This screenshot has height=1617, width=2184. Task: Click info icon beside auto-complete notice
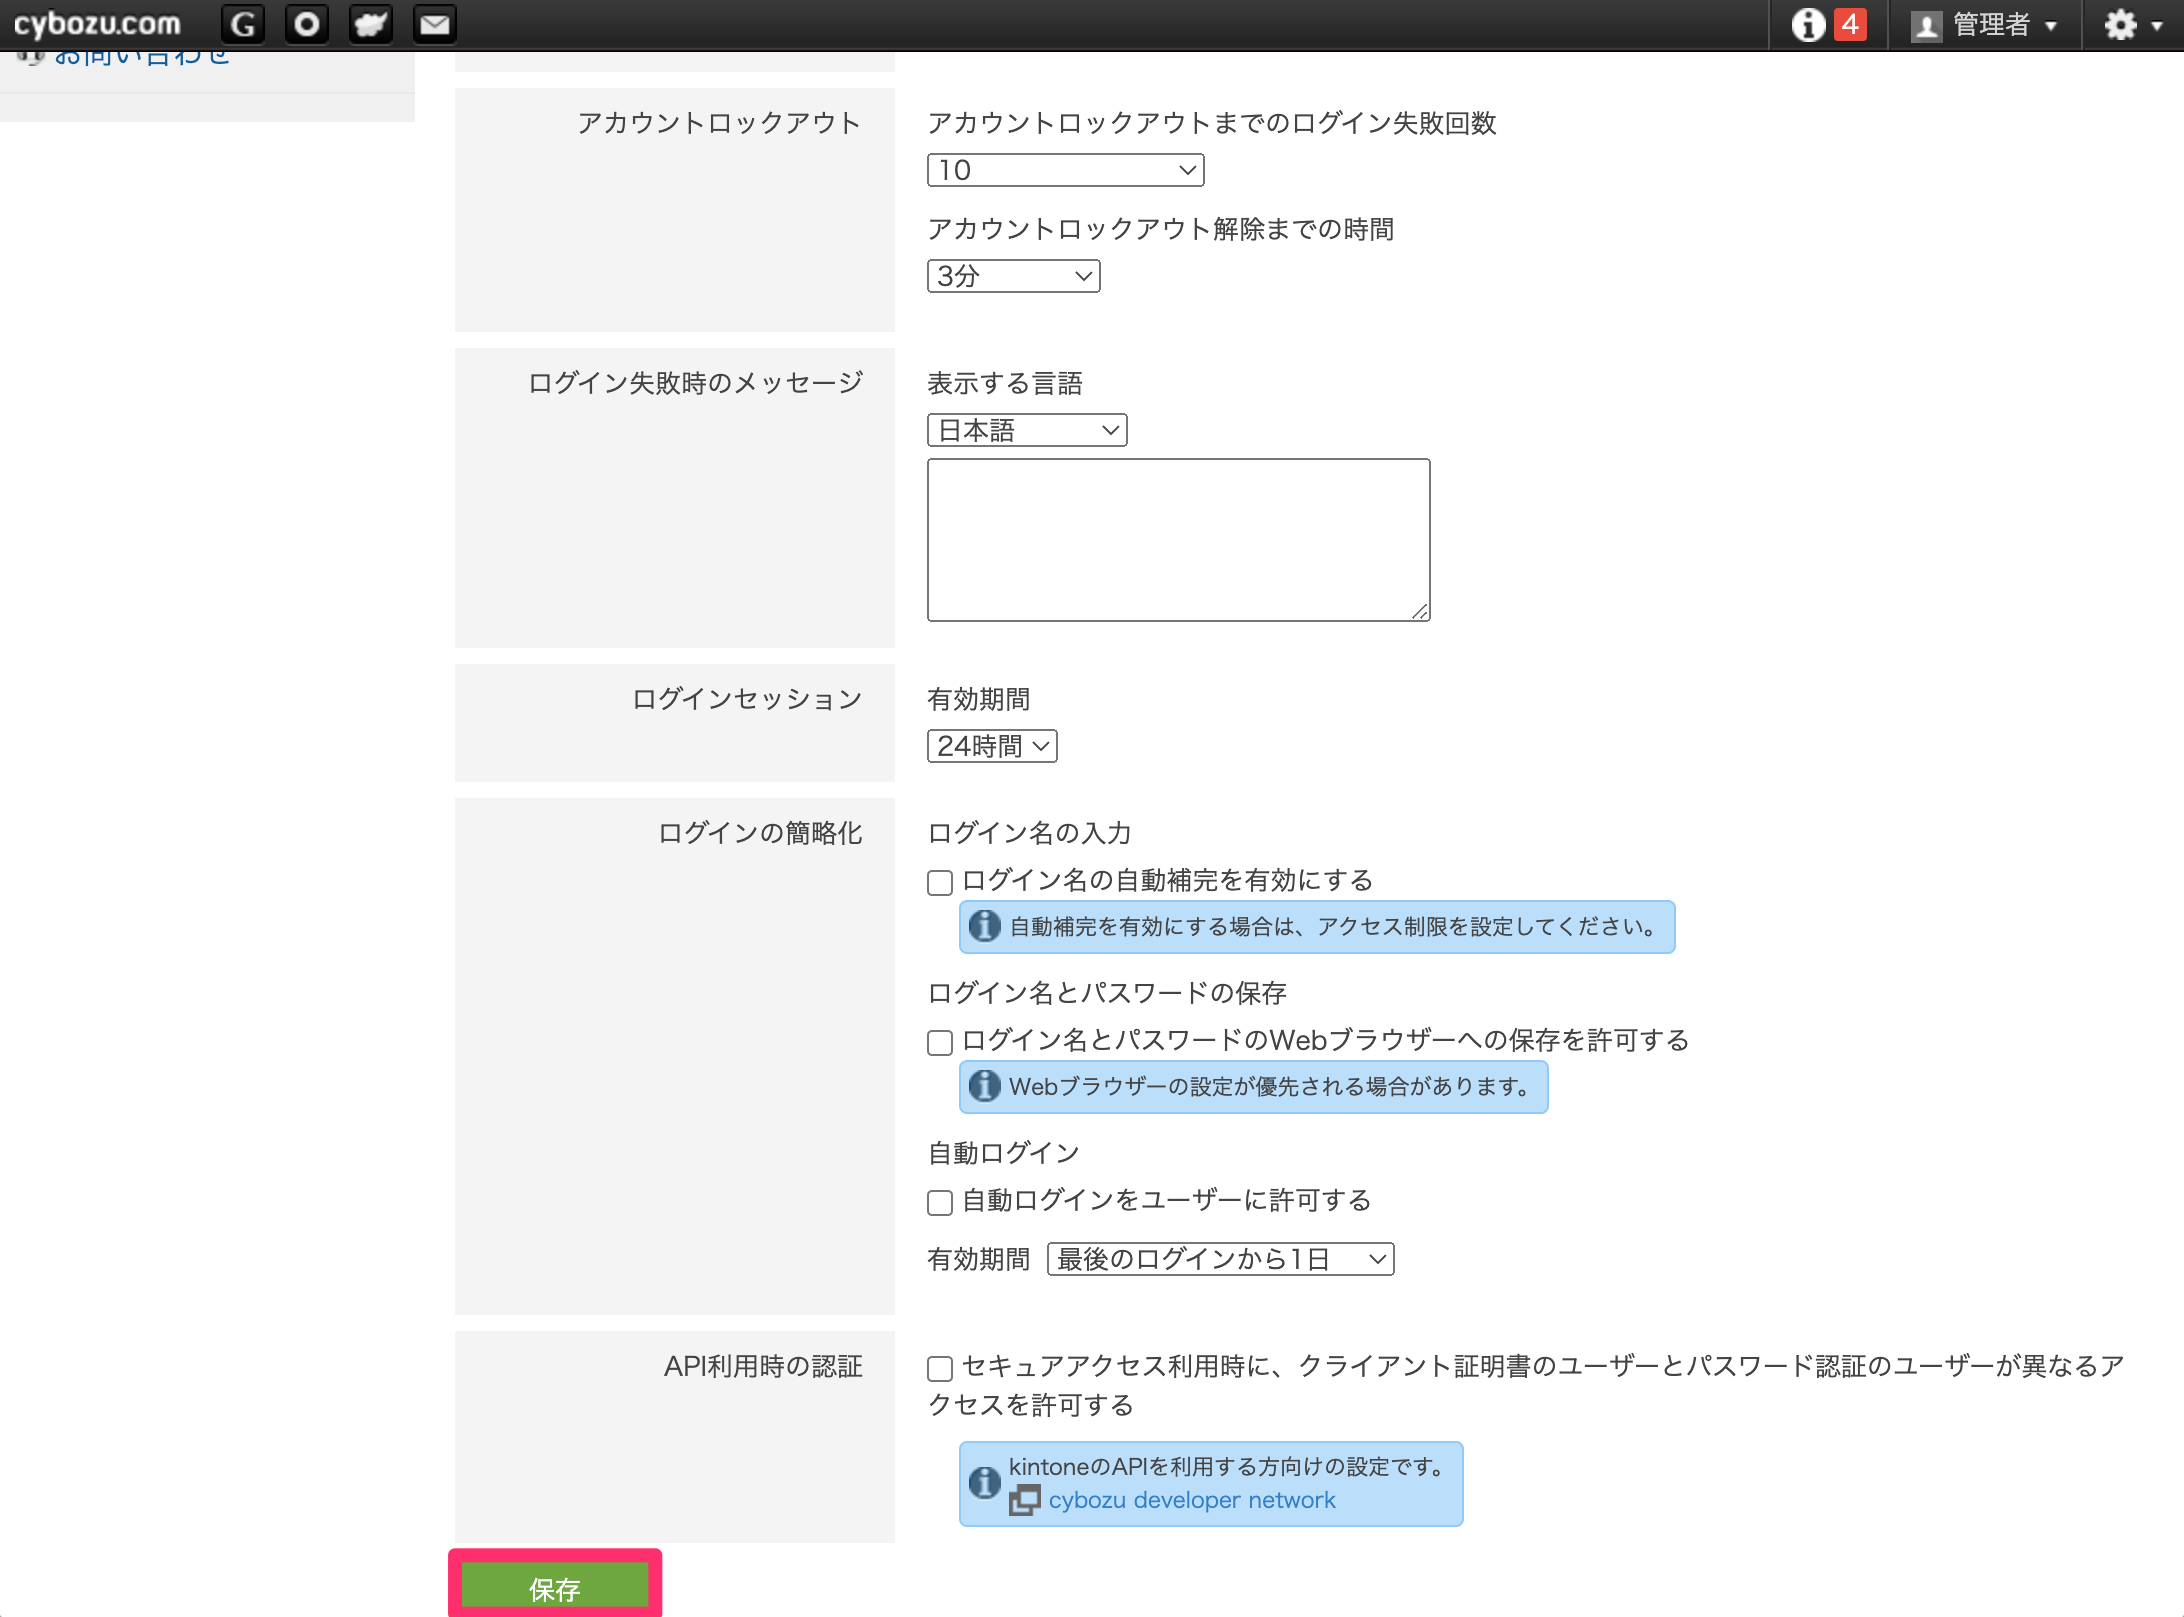(x=984, y=926)
